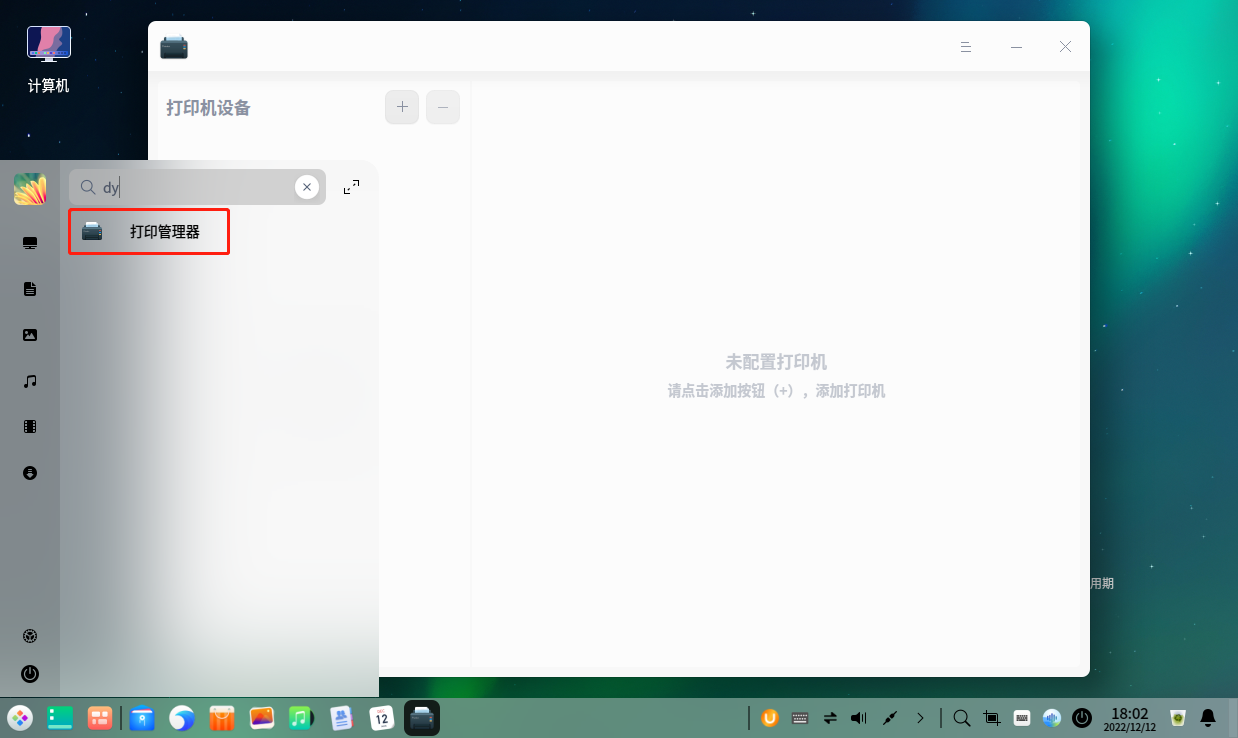Add a printer with the plus button

(x=402, y=107)
